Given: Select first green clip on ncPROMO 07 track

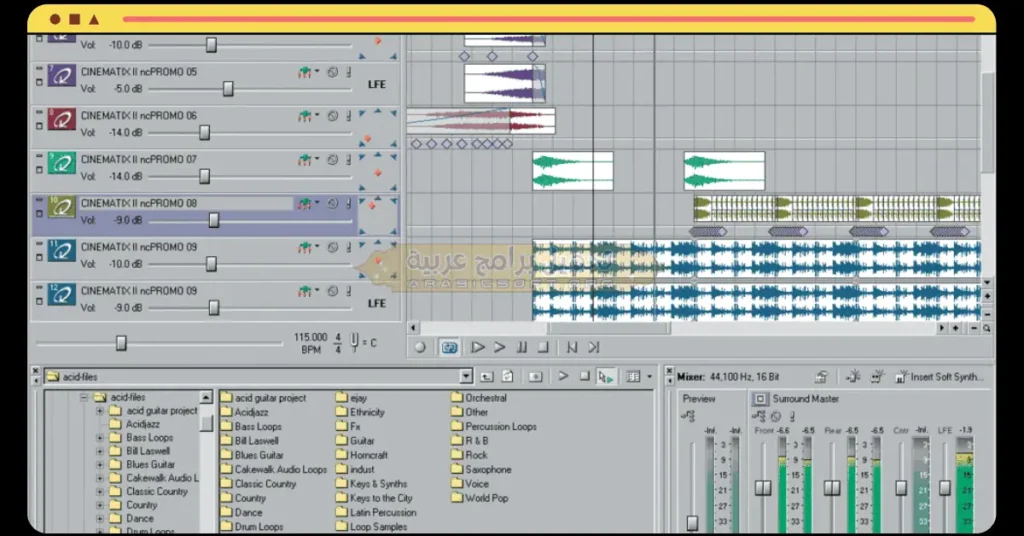Looking at the screenshot, I should click(573, 171).
